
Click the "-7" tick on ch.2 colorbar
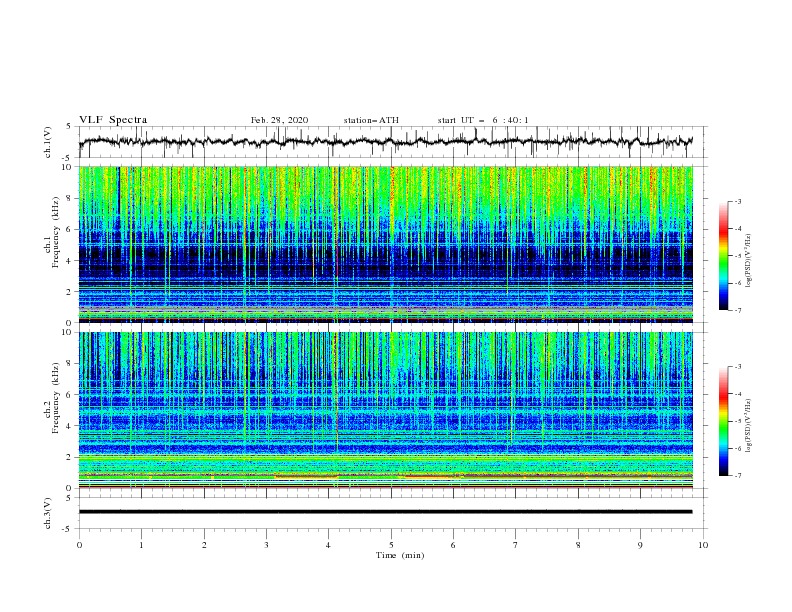[737, 475]
